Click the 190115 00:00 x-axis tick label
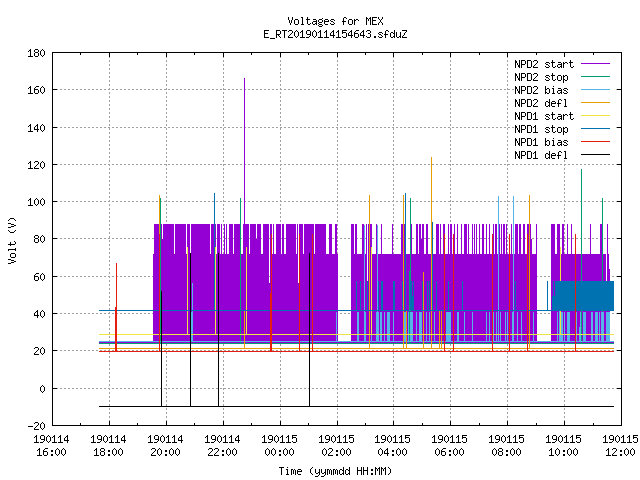 [x=279, y=446]
